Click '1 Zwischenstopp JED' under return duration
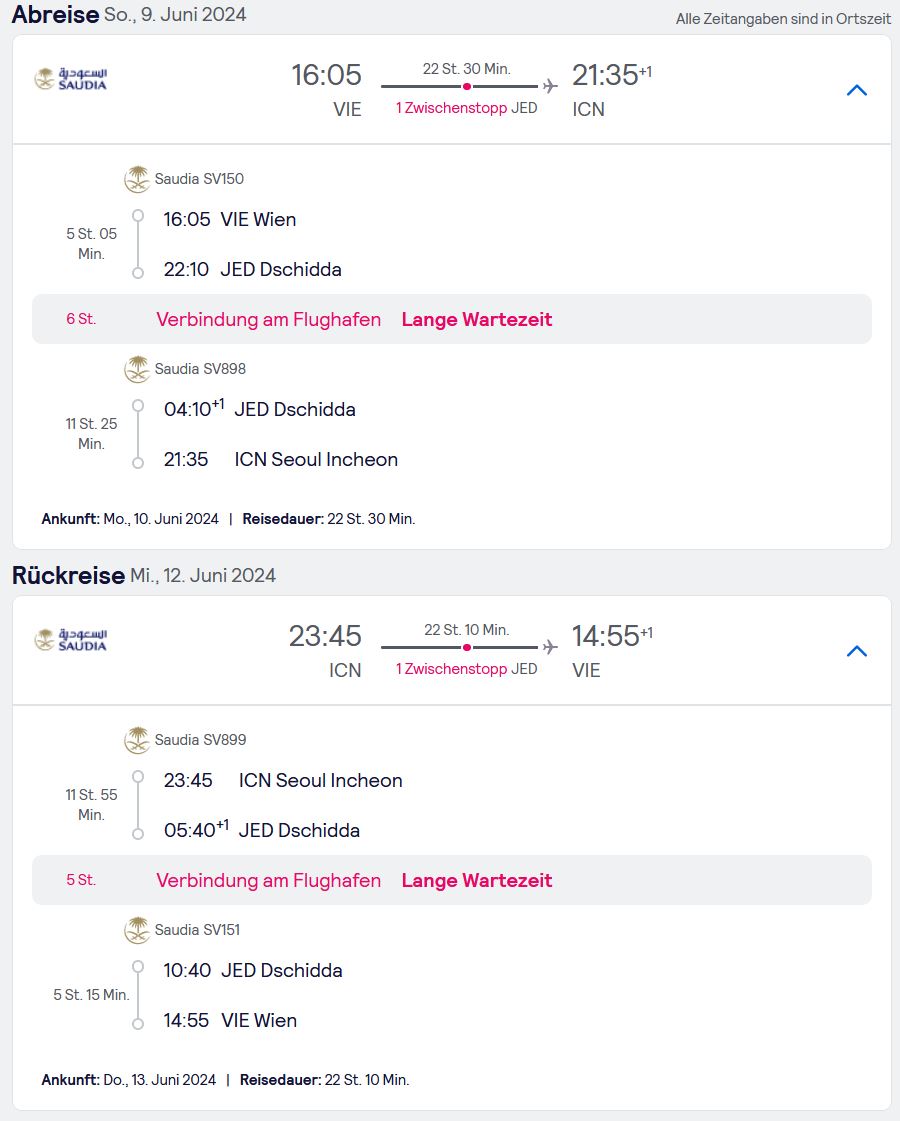Viewport: 900px width, 1121px height. tap(467, 669)
